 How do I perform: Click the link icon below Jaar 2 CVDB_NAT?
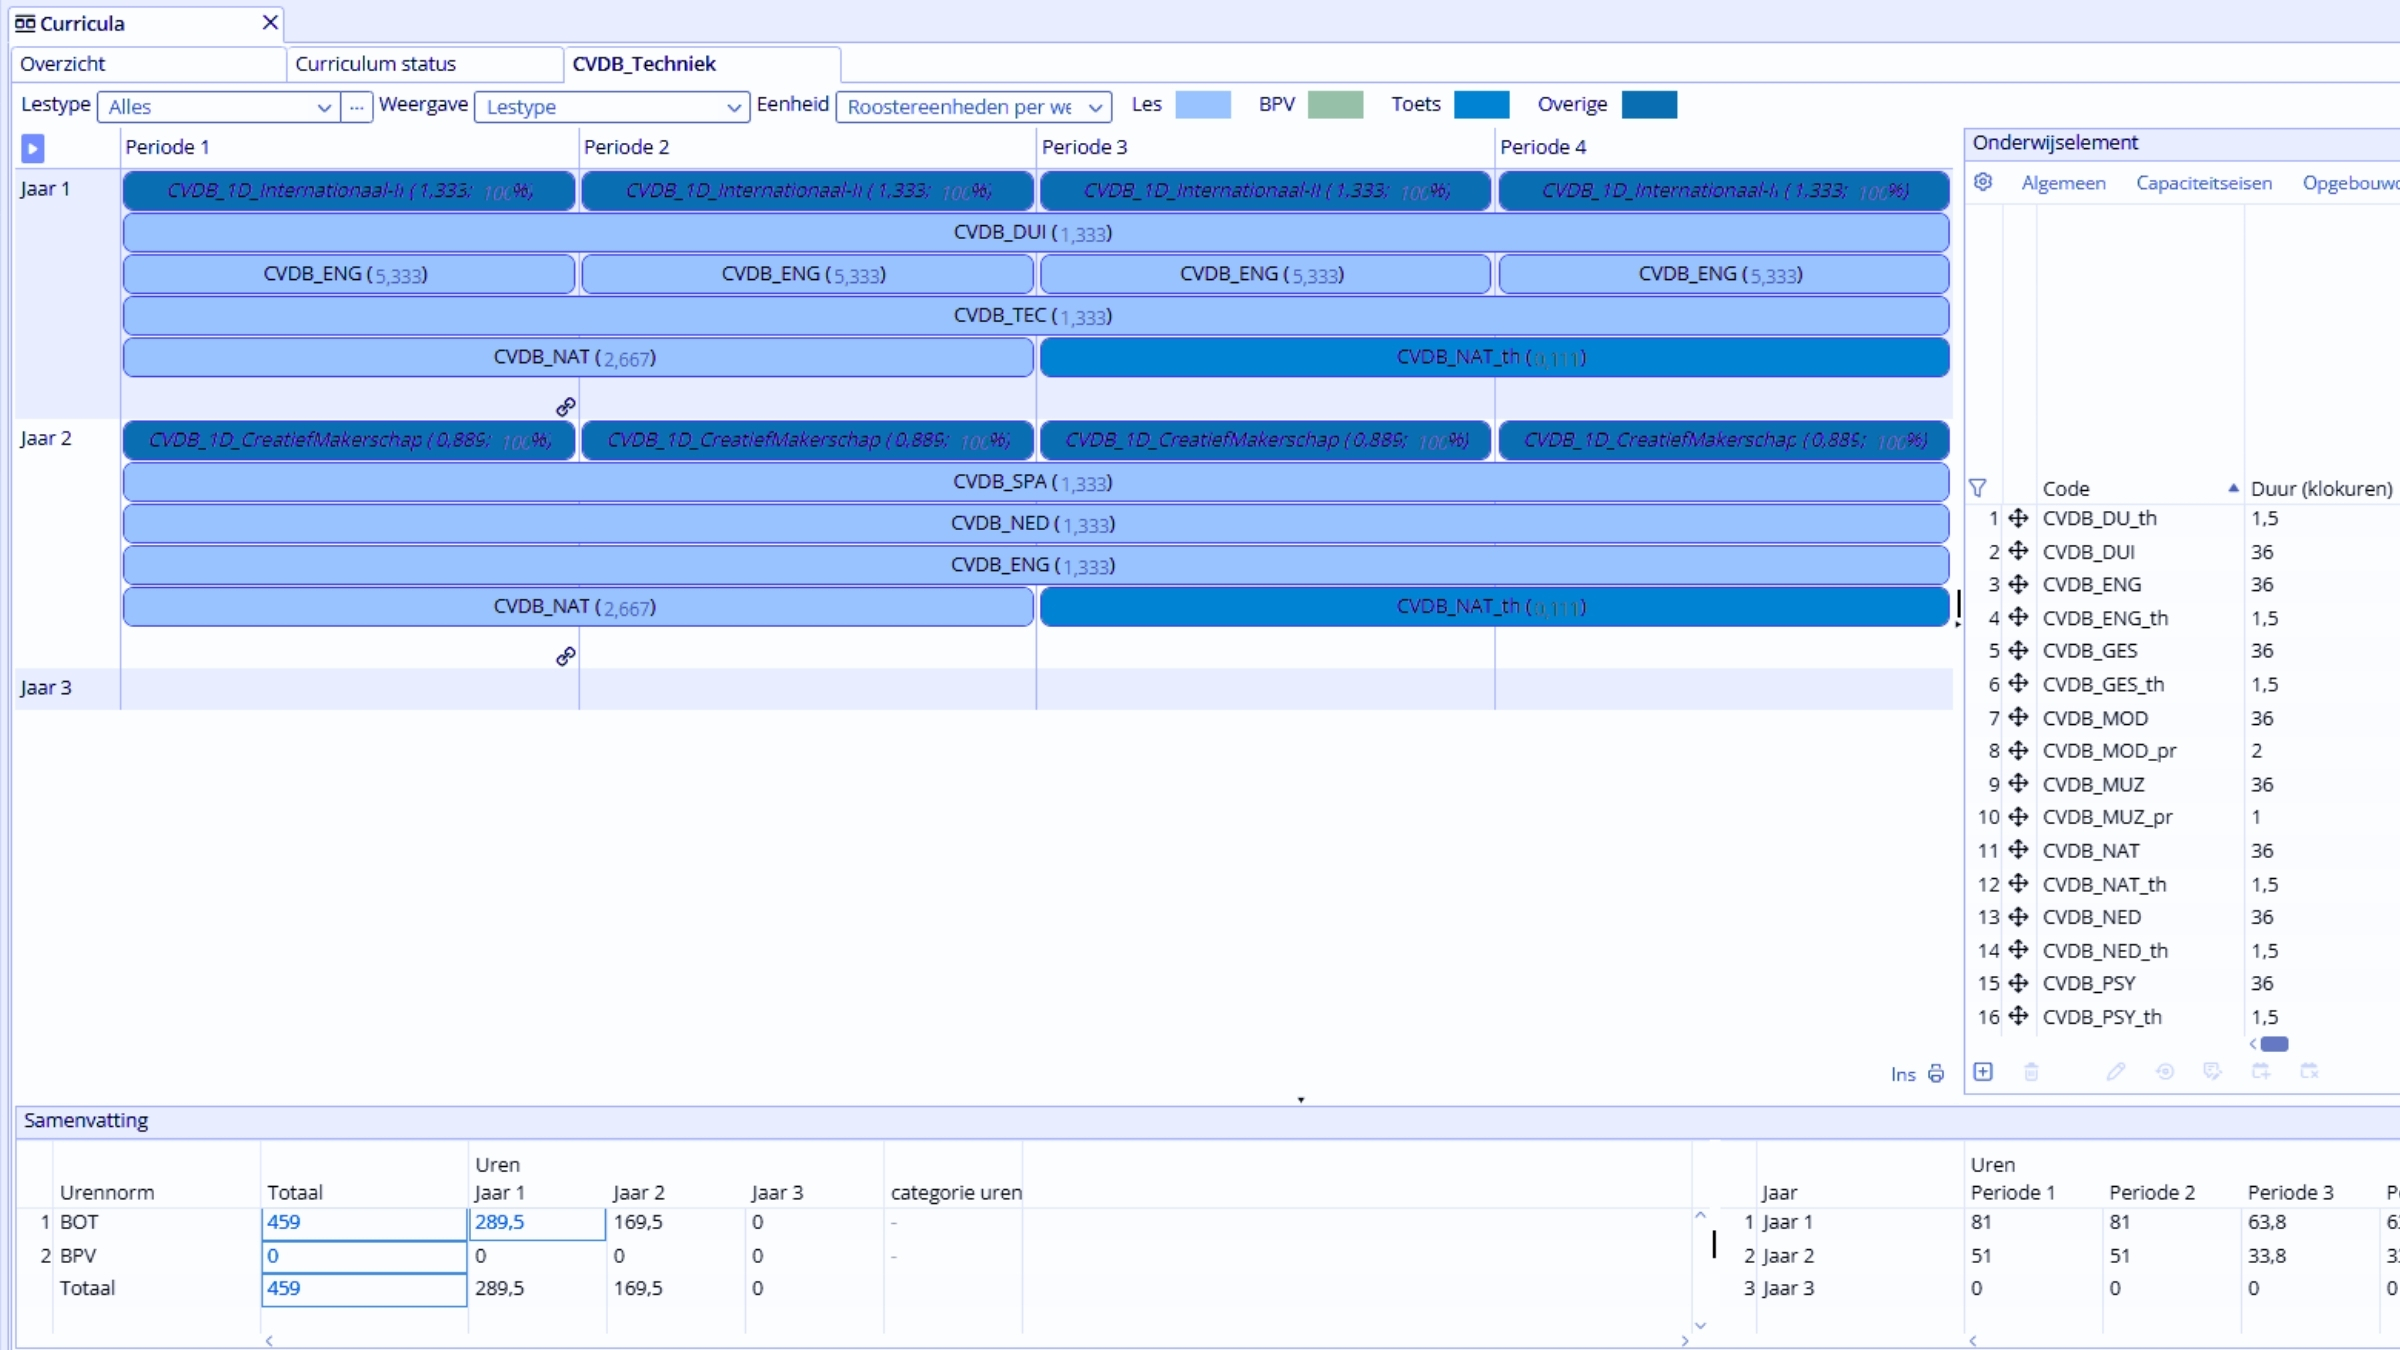pos(566,656)
